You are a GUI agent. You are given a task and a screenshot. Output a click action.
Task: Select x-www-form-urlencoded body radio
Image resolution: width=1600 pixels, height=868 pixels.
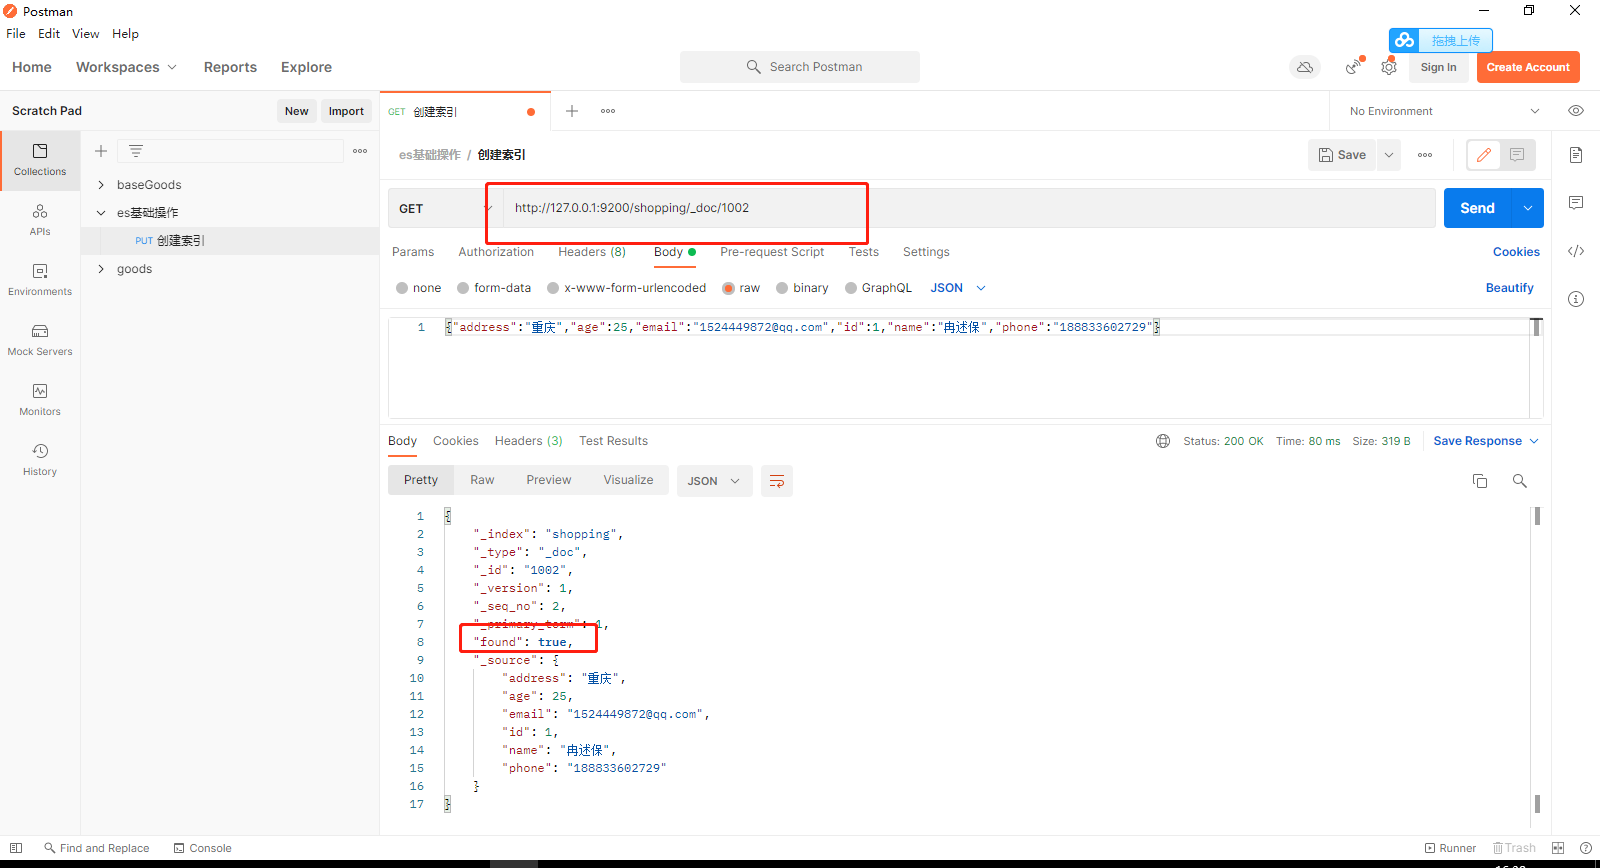(x=553, y=288)
